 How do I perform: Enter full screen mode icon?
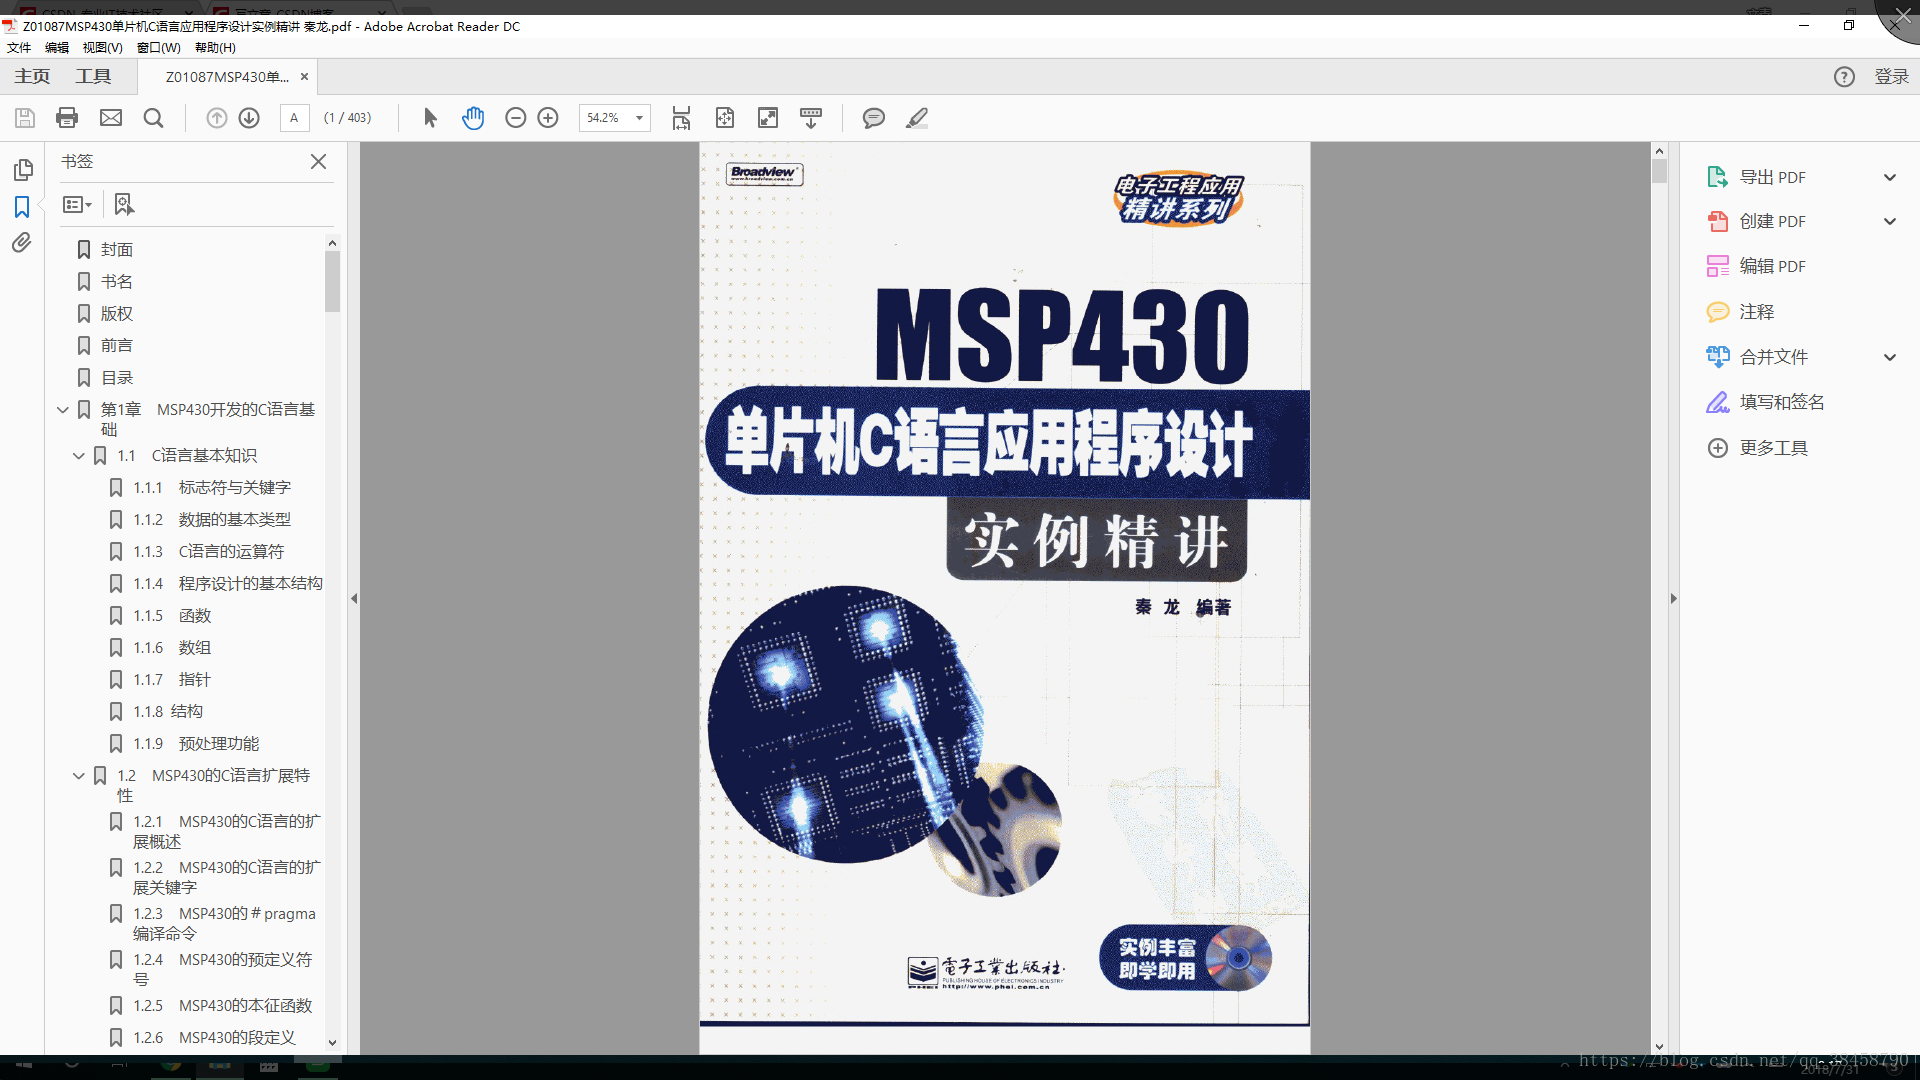click(x=768, y=118)
